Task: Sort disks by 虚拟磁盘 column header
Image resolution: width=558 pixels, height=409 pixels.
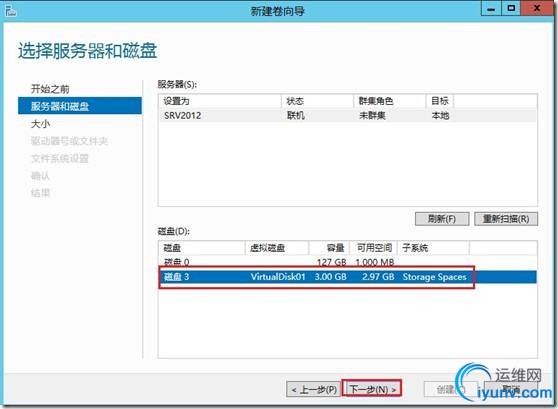Action: (277, 248)
